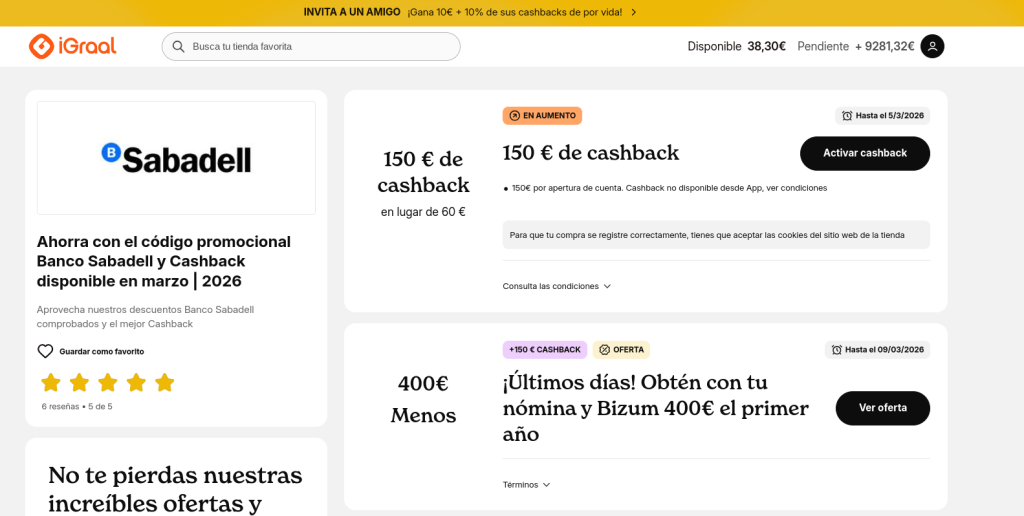Screen dimensions: 1024x516
Task: Click the OFERTA percent badge icon
Action: pyautogui.click(x=605, y=349)
